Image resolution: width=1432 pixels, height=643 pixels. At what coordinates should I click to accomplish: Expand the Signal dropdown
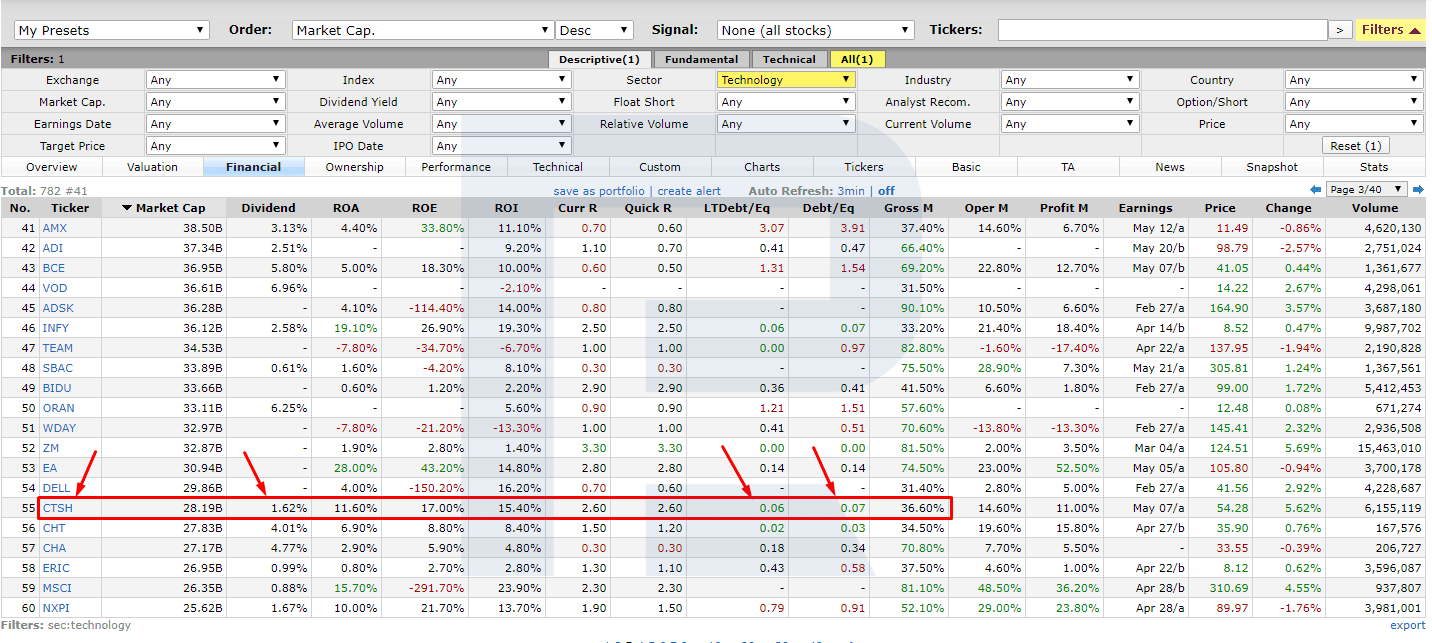(x=816, y=30)
